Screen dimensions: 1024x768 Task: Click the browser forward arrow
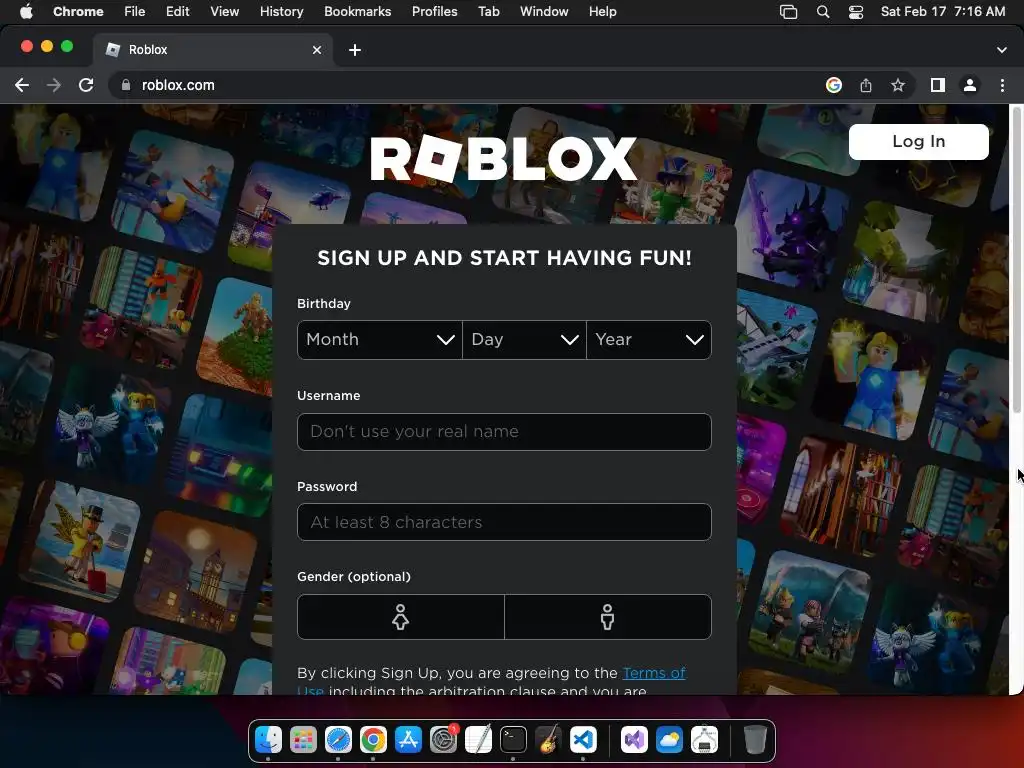tap(54, 85)
